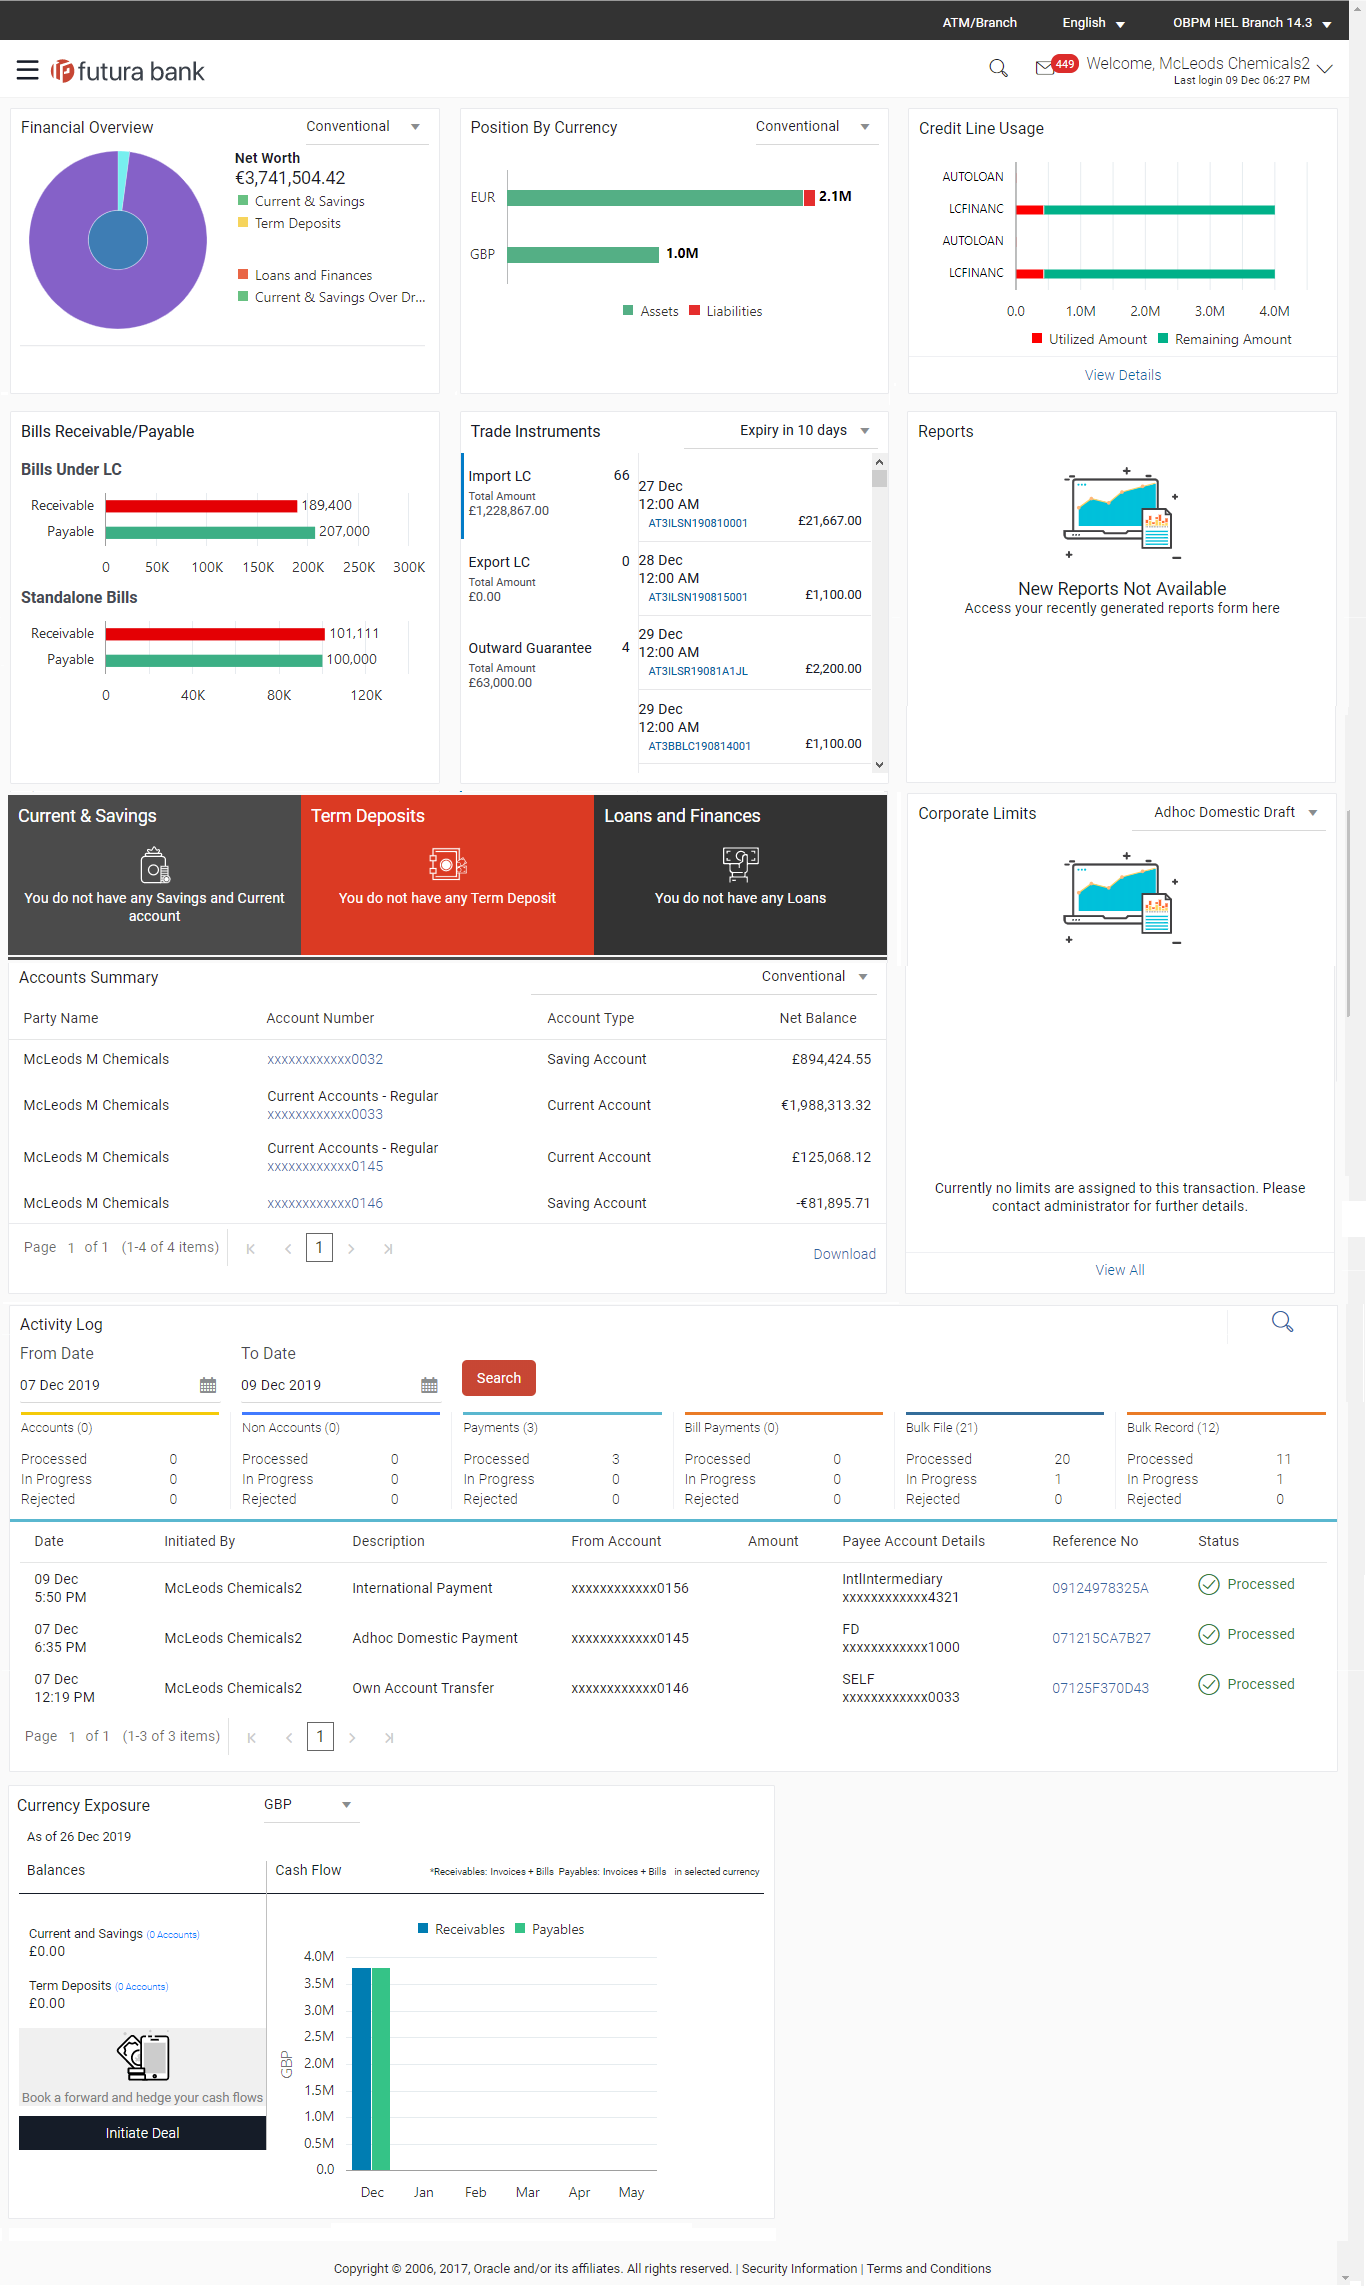Open account number ending 0146 in Accounts Summary

coord(325,1203)
